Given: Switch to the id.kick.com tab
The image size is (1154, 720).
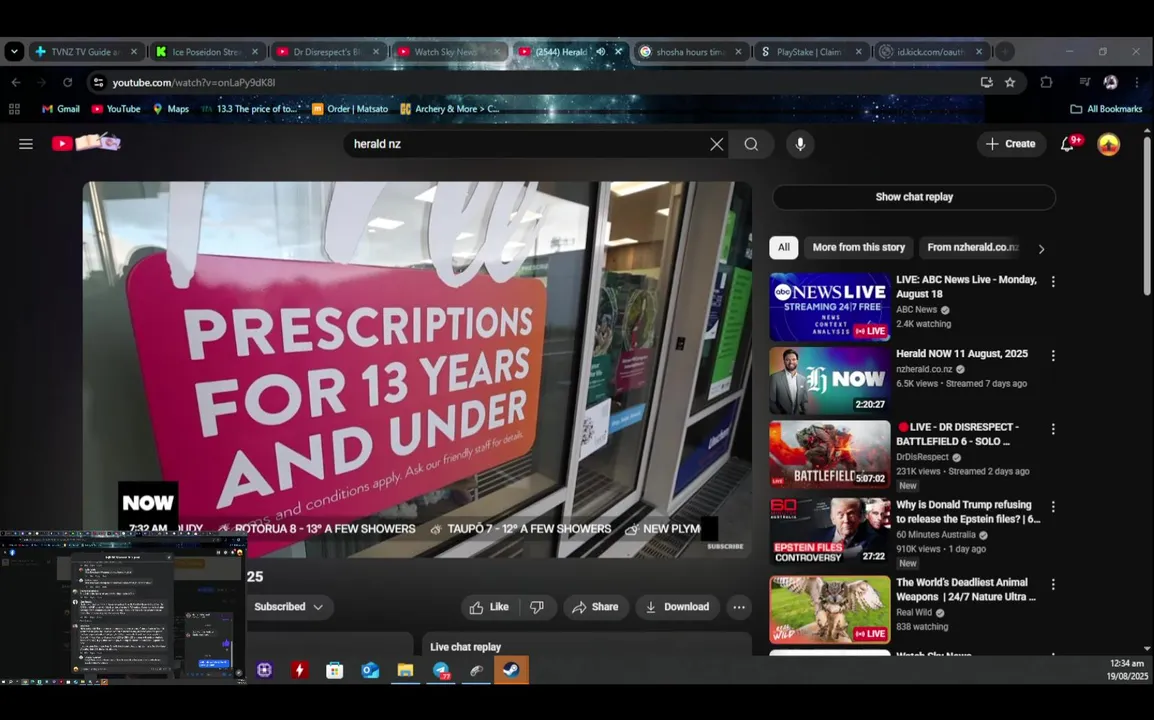Looking at the screenshot, I should [930, 52].
